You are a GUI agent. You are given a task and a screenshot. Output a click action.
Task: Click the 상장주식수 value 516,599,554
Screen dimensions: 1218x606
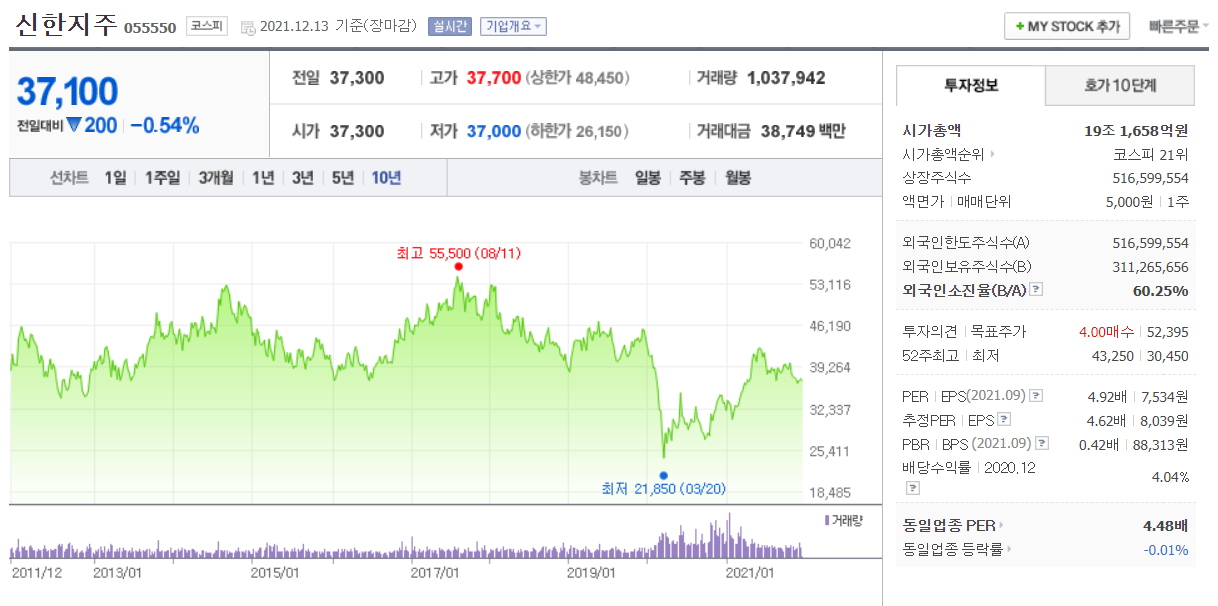pyautogui.click(x=1150, y=178)
